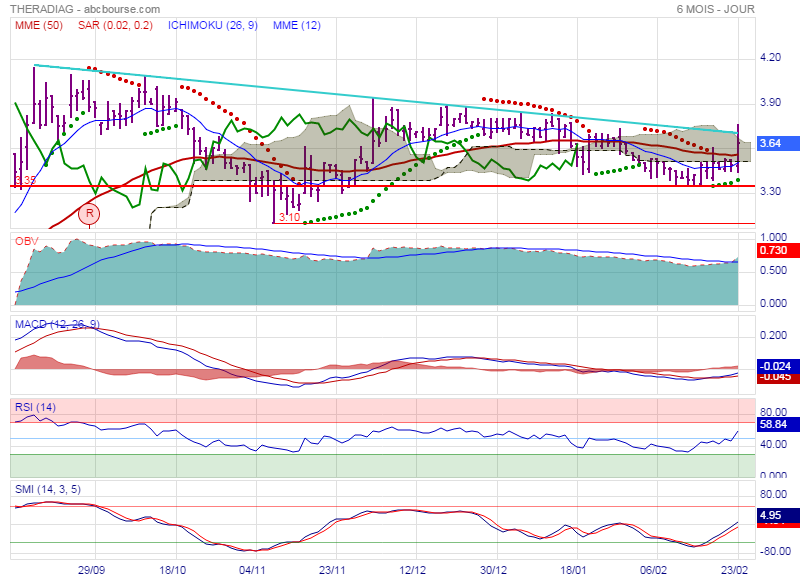
Task: Click the MACD (12, 26, 9) panel label
Action: pos(57,324)
